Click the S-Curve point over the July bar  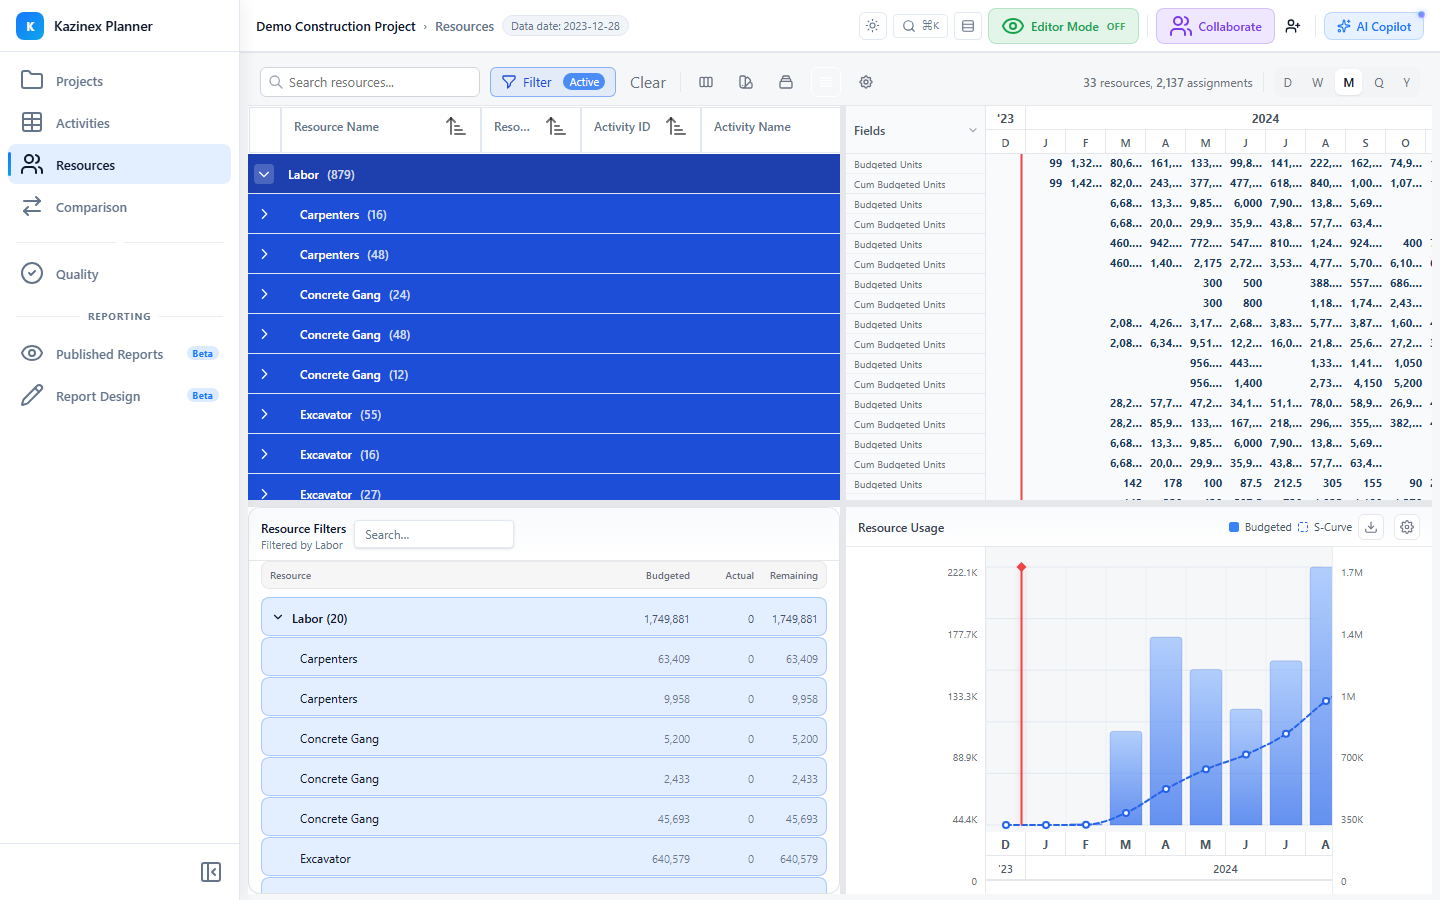(1286, 733)
